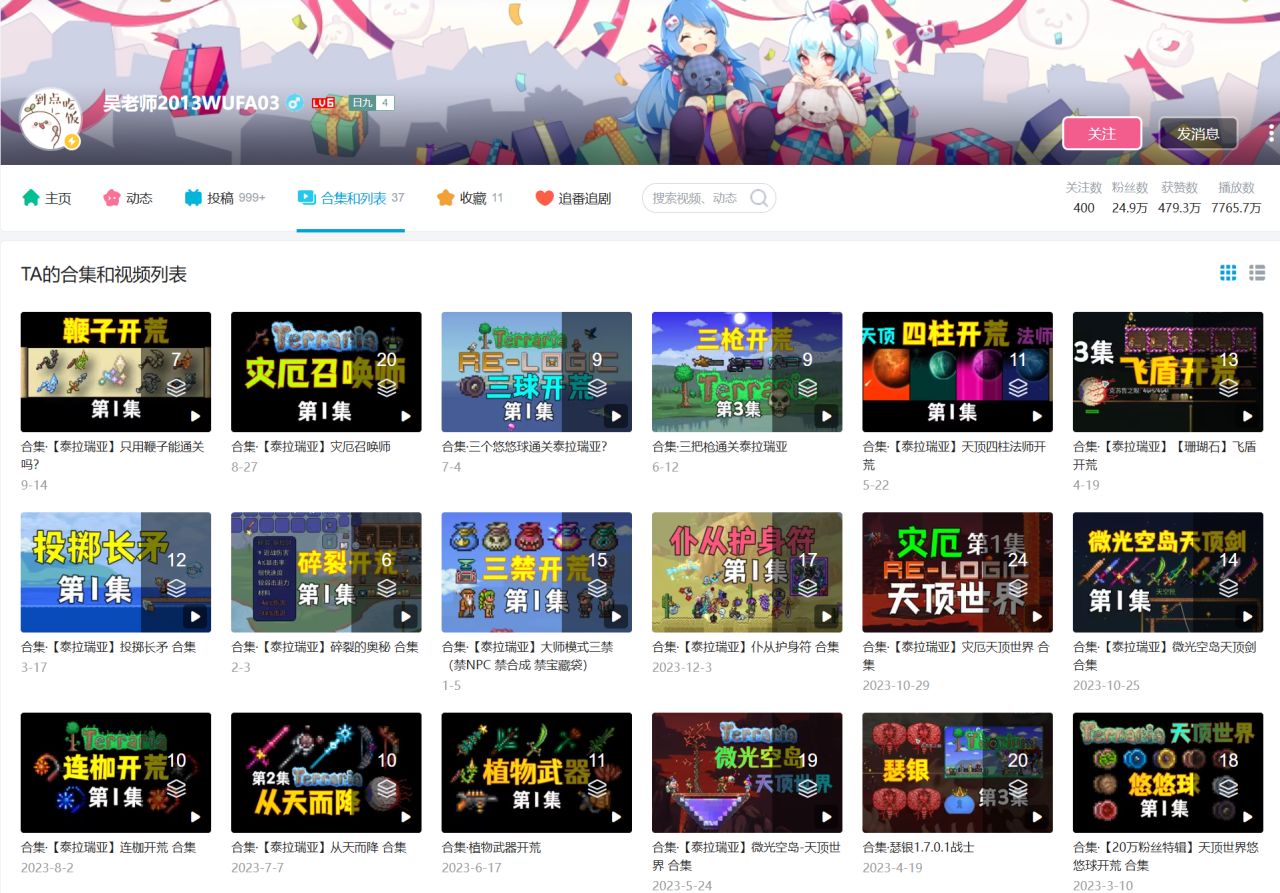This screenshot has width=1280, height=893.
Task: Open the 关注数 400 following list
Action: click(1084, 198)
